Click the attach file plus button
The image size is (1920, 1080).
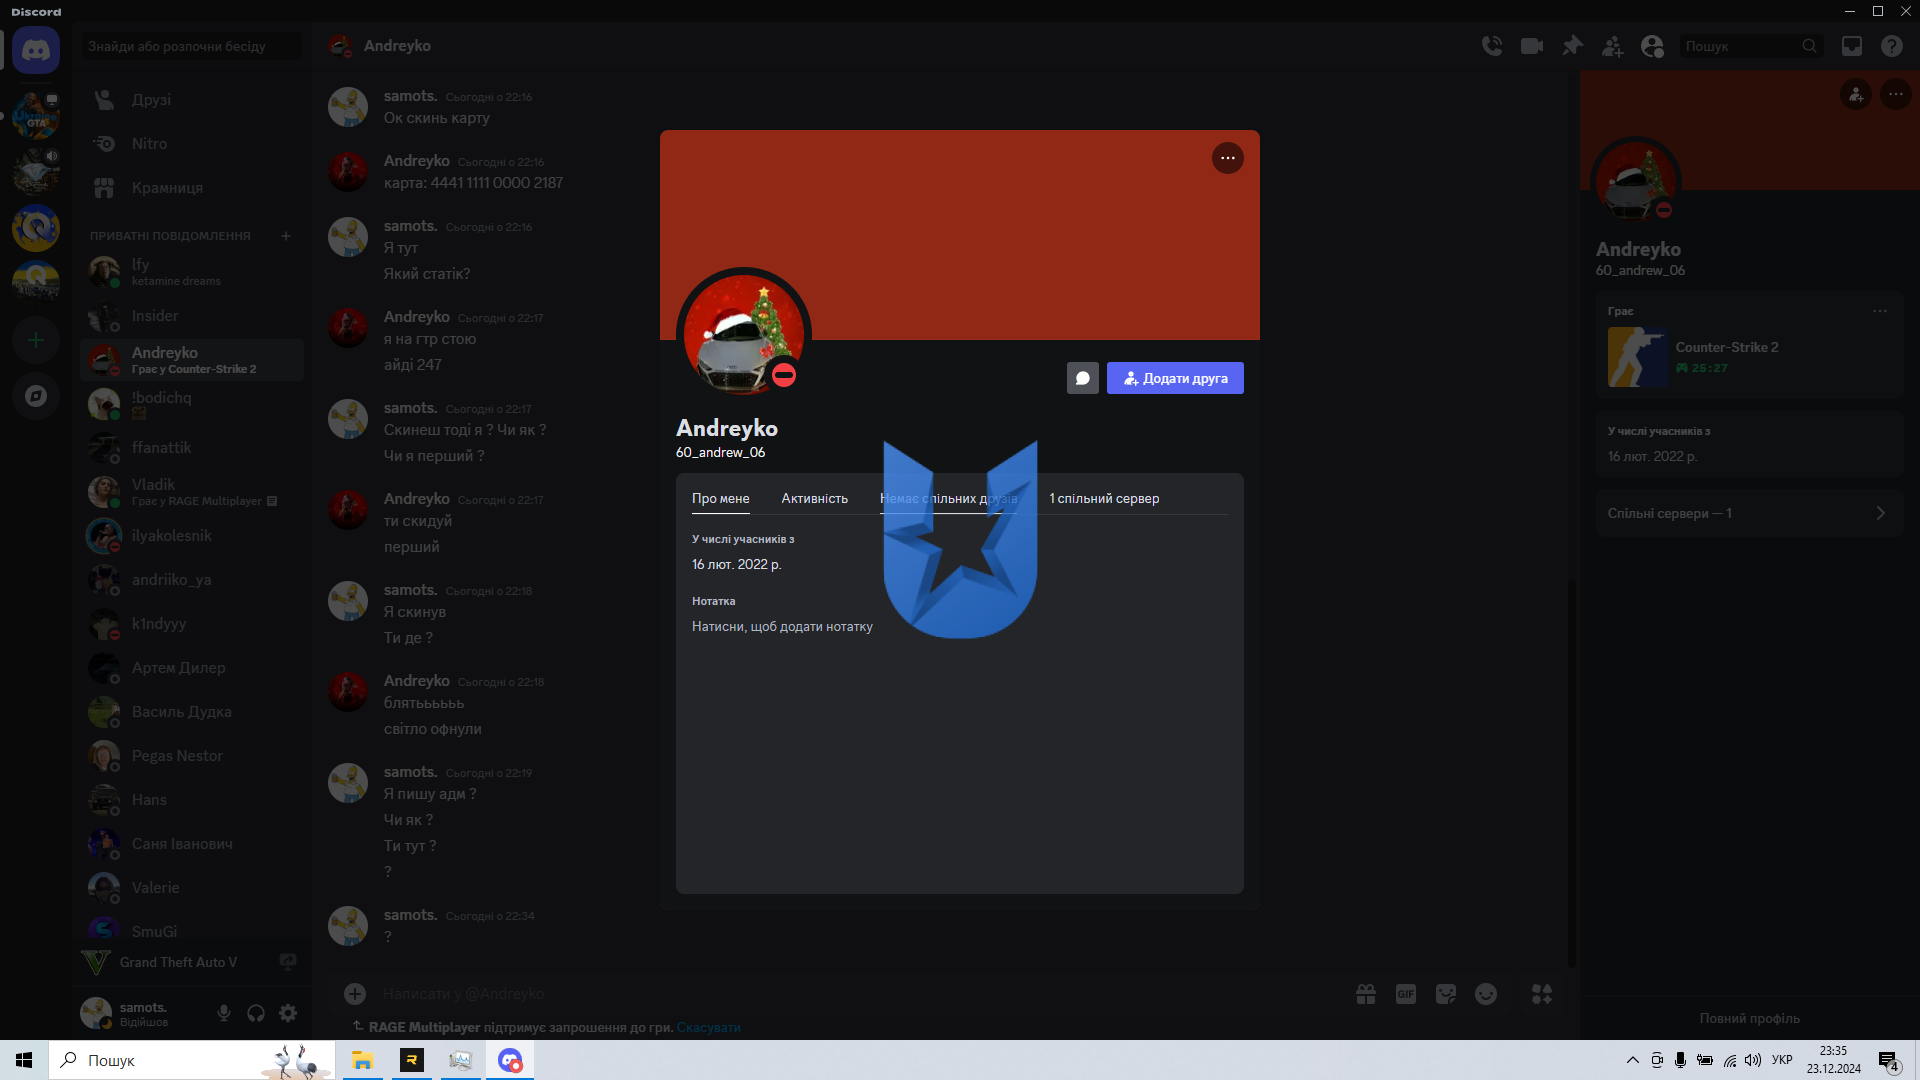click(355, 993)
